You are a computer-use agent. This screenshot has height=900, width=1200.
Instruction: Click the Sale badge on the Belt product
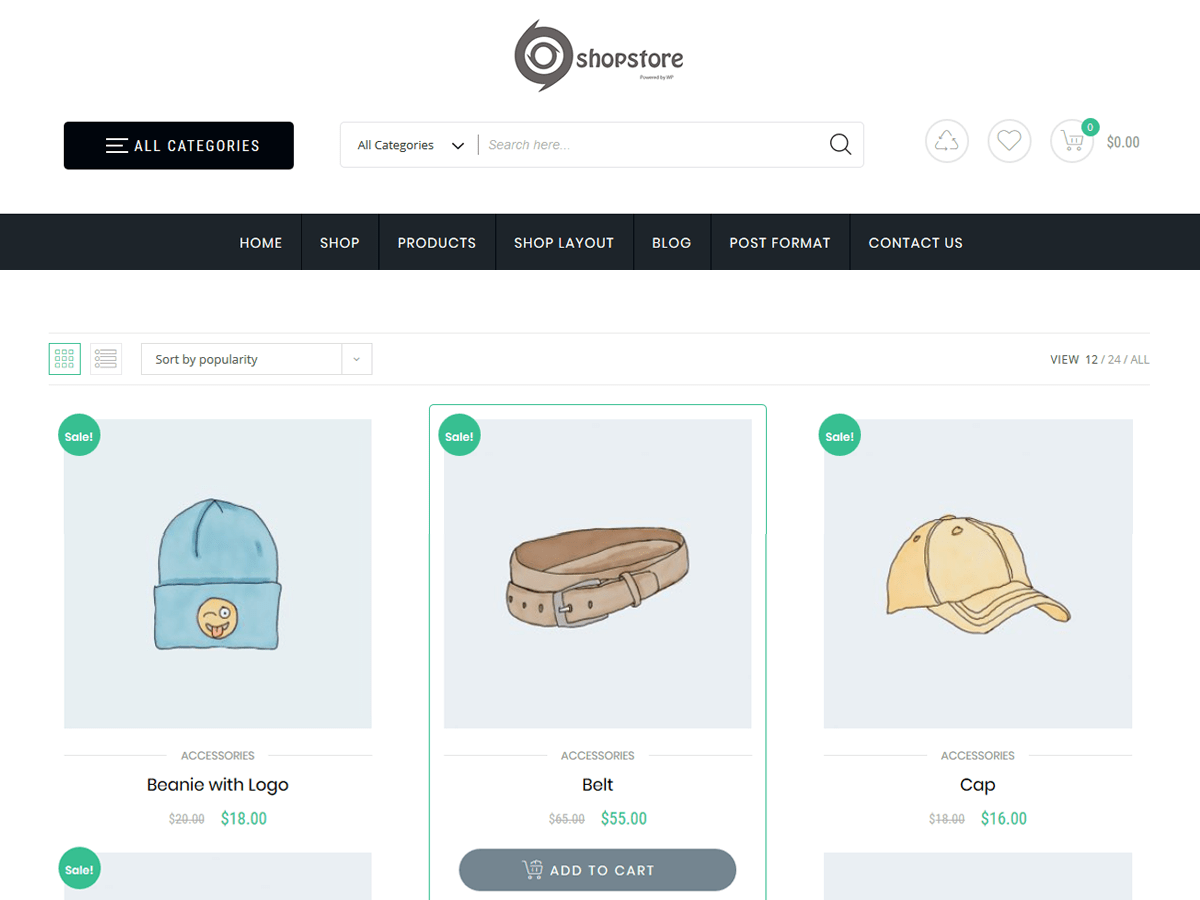459,435
